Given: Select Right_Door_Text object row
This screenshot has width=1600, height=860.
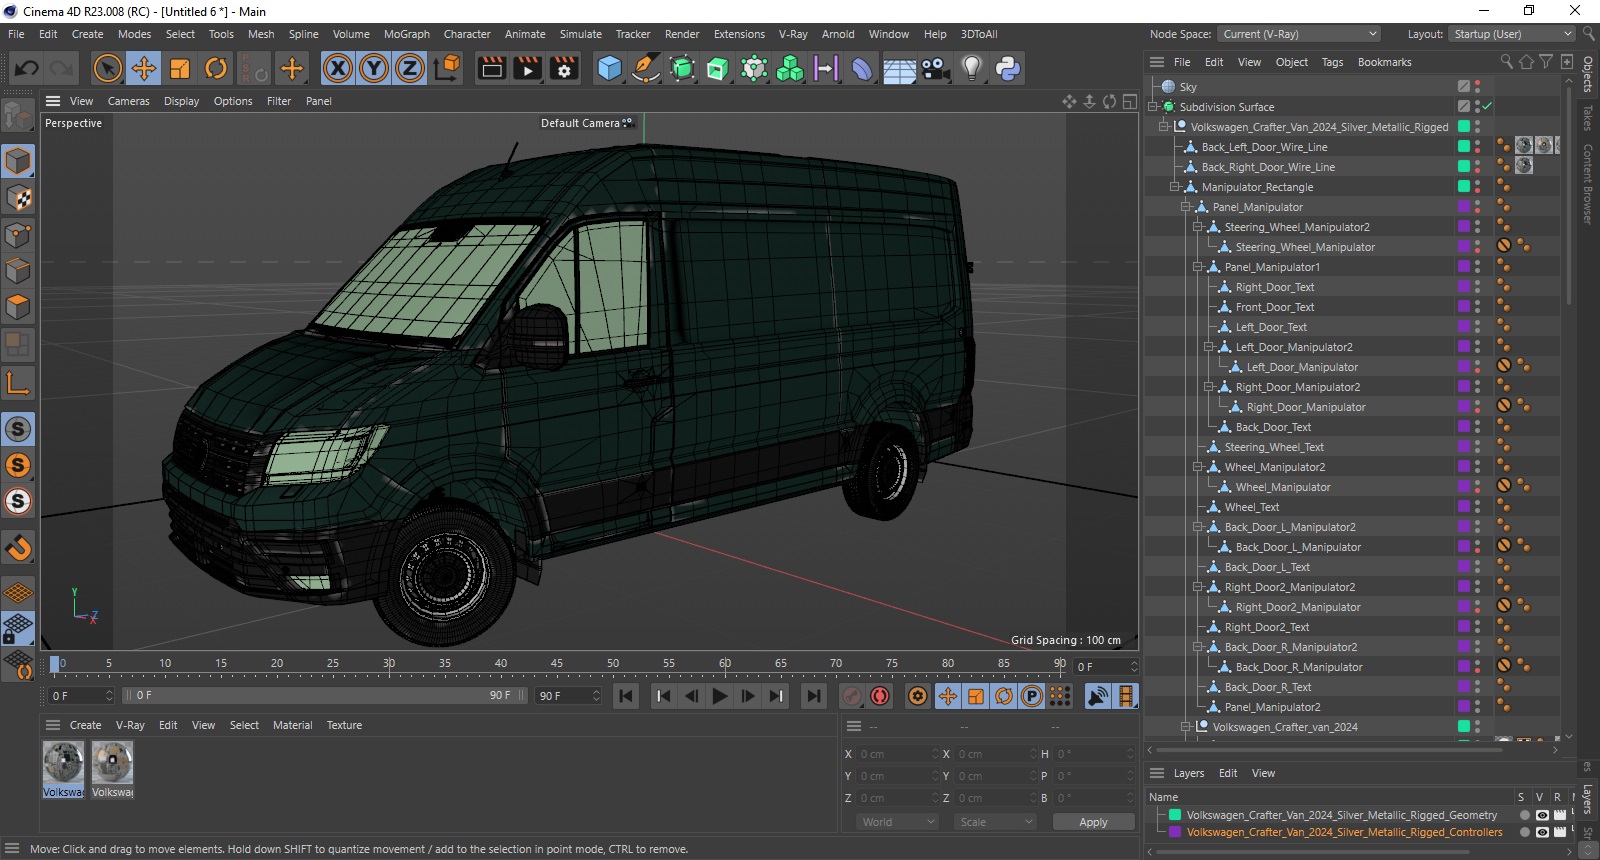Looking at the screenshot, I should 1274,287.
